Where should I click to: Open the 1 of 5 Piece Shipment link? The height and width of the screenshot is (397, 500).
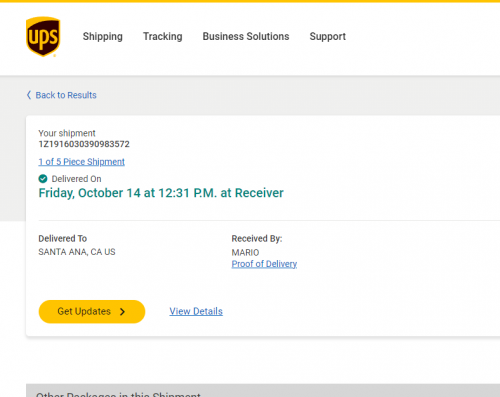click(82, 162)
